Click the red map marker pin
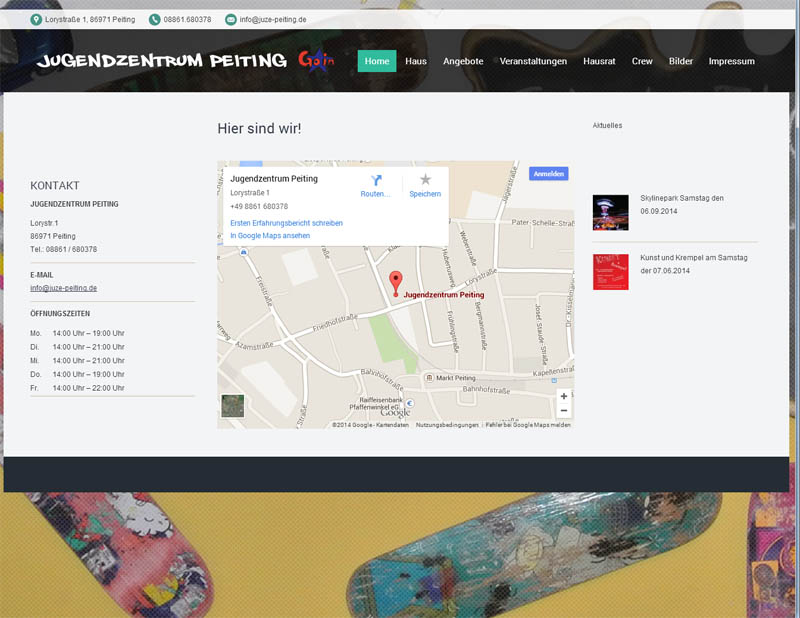This screenshot has height=618, width=800. point(395,284)
